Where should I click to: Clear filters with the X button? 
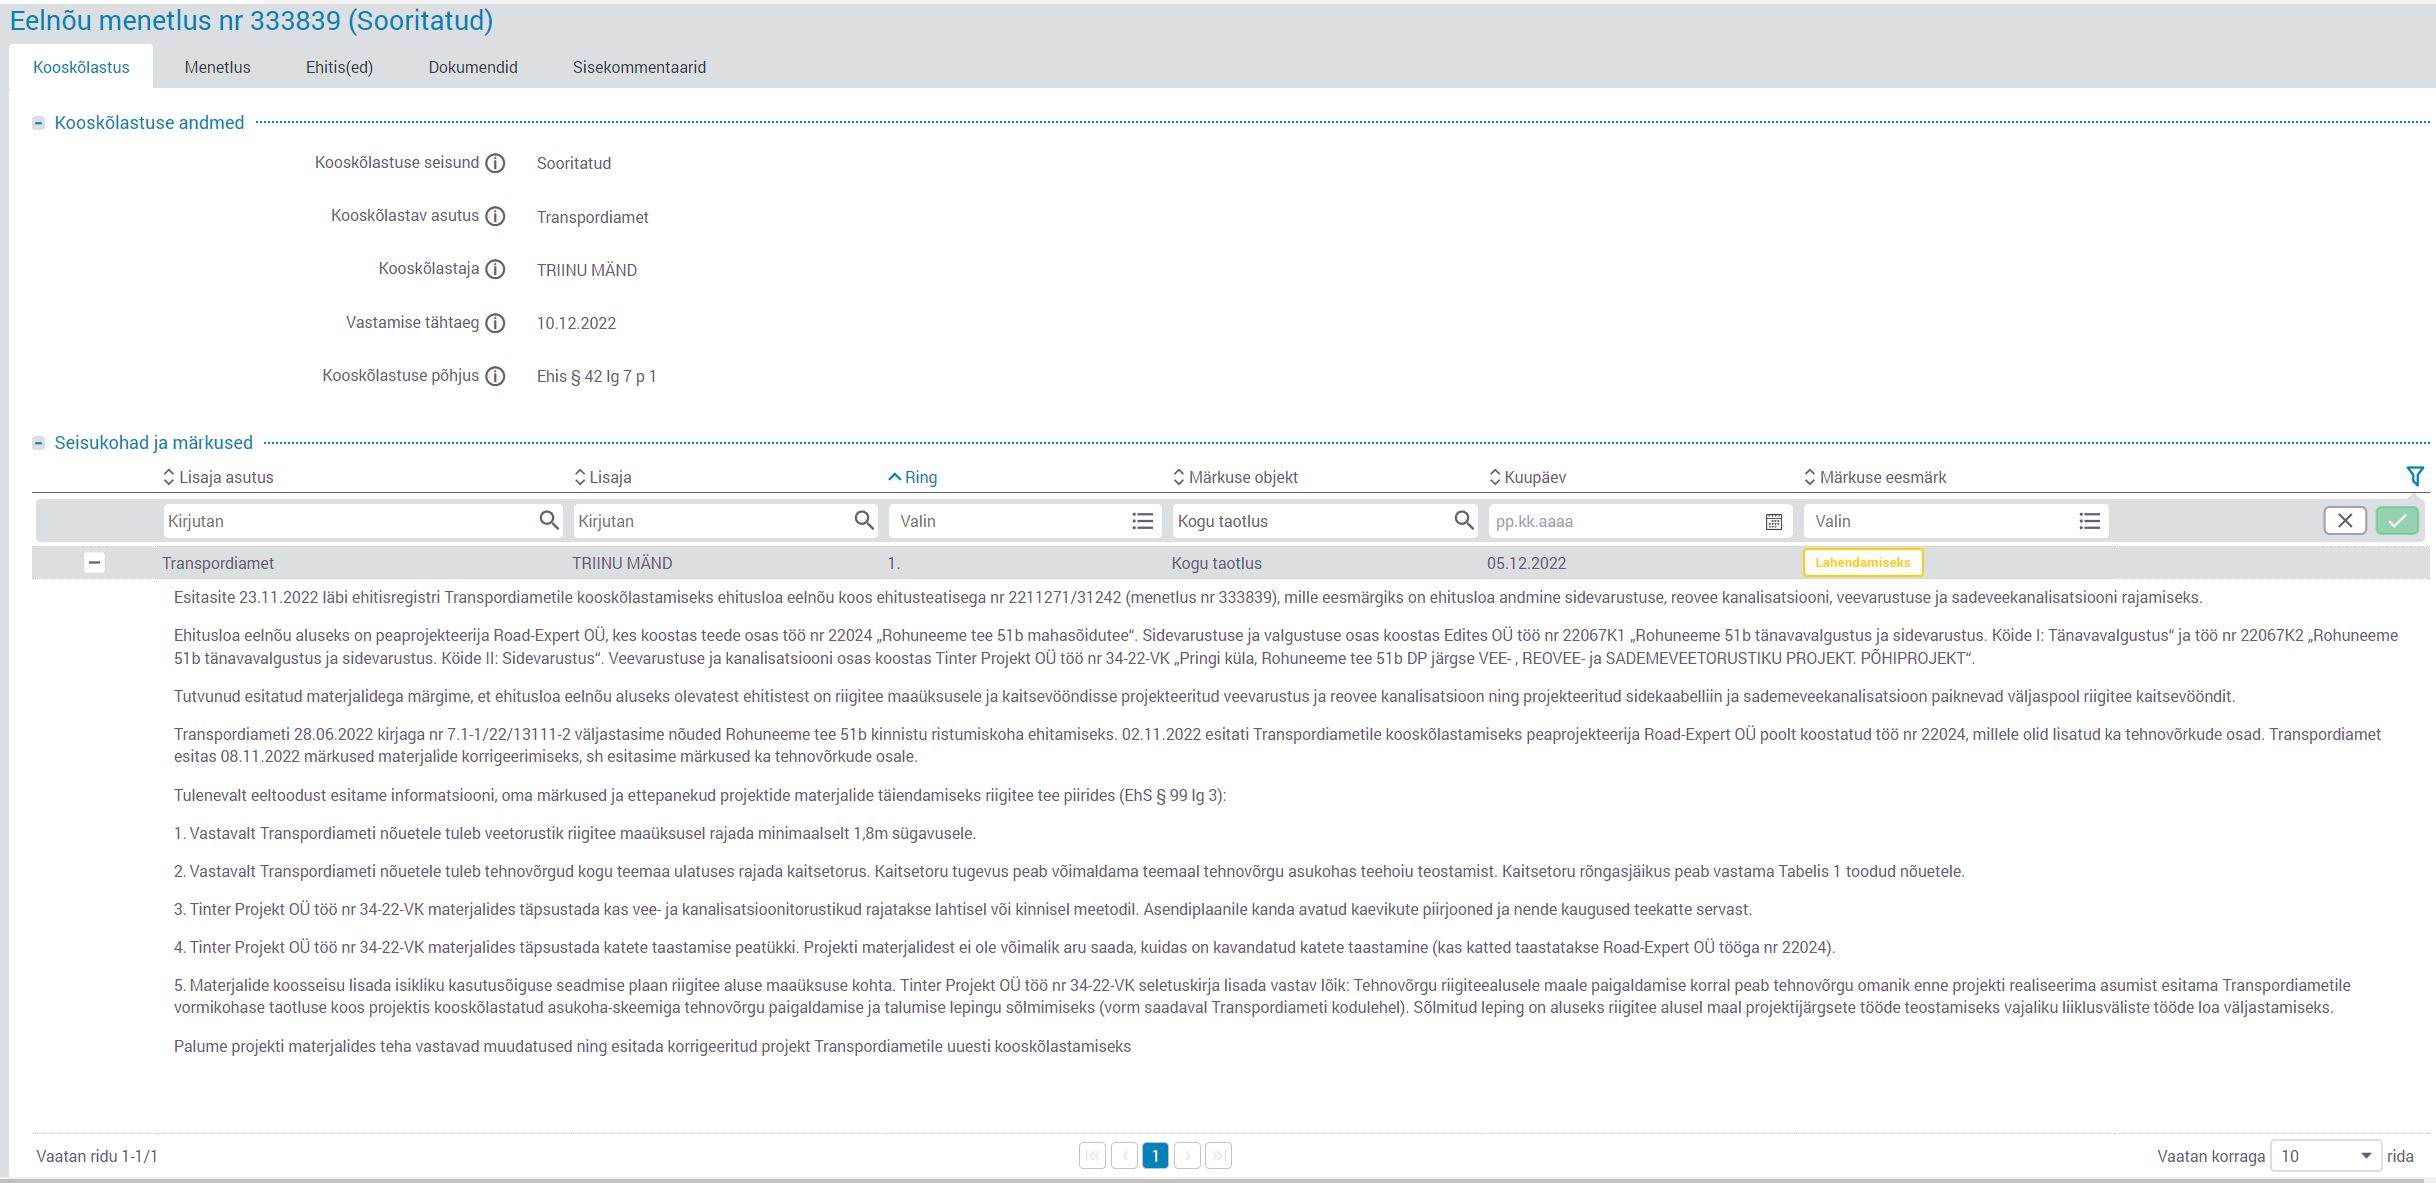[2345, 520]
